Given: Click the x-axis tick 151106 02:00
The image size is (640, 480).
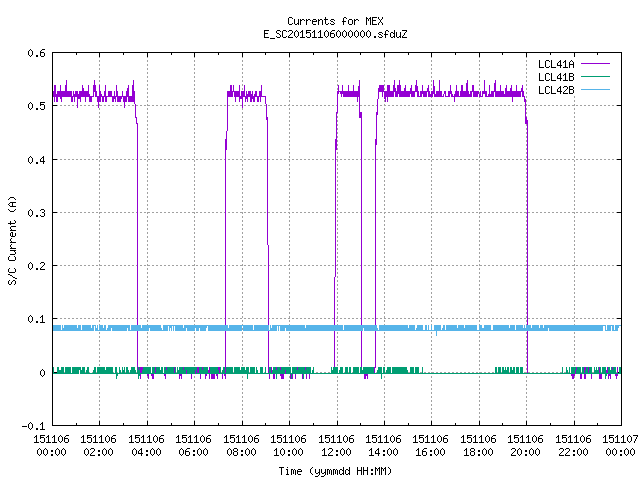Looking at the screenshot, I should click(98, 446).
